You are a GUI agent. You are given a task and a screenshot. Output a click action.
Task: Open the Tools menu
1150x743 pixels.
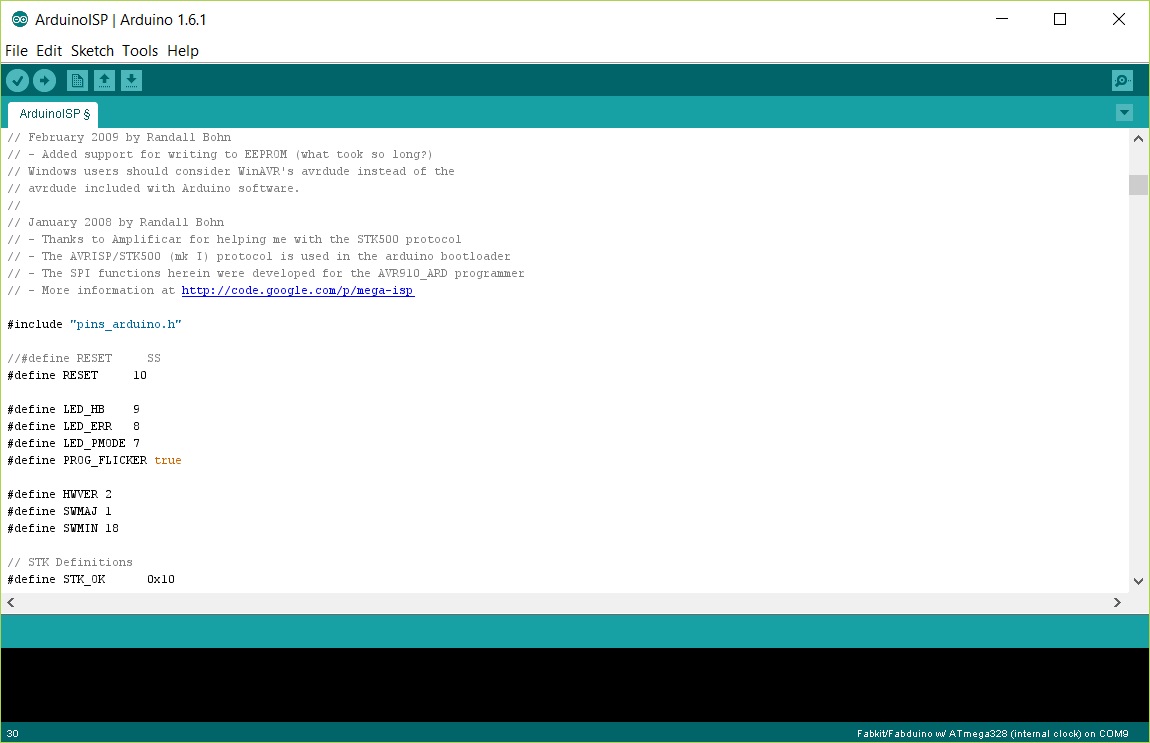point(140,51)
